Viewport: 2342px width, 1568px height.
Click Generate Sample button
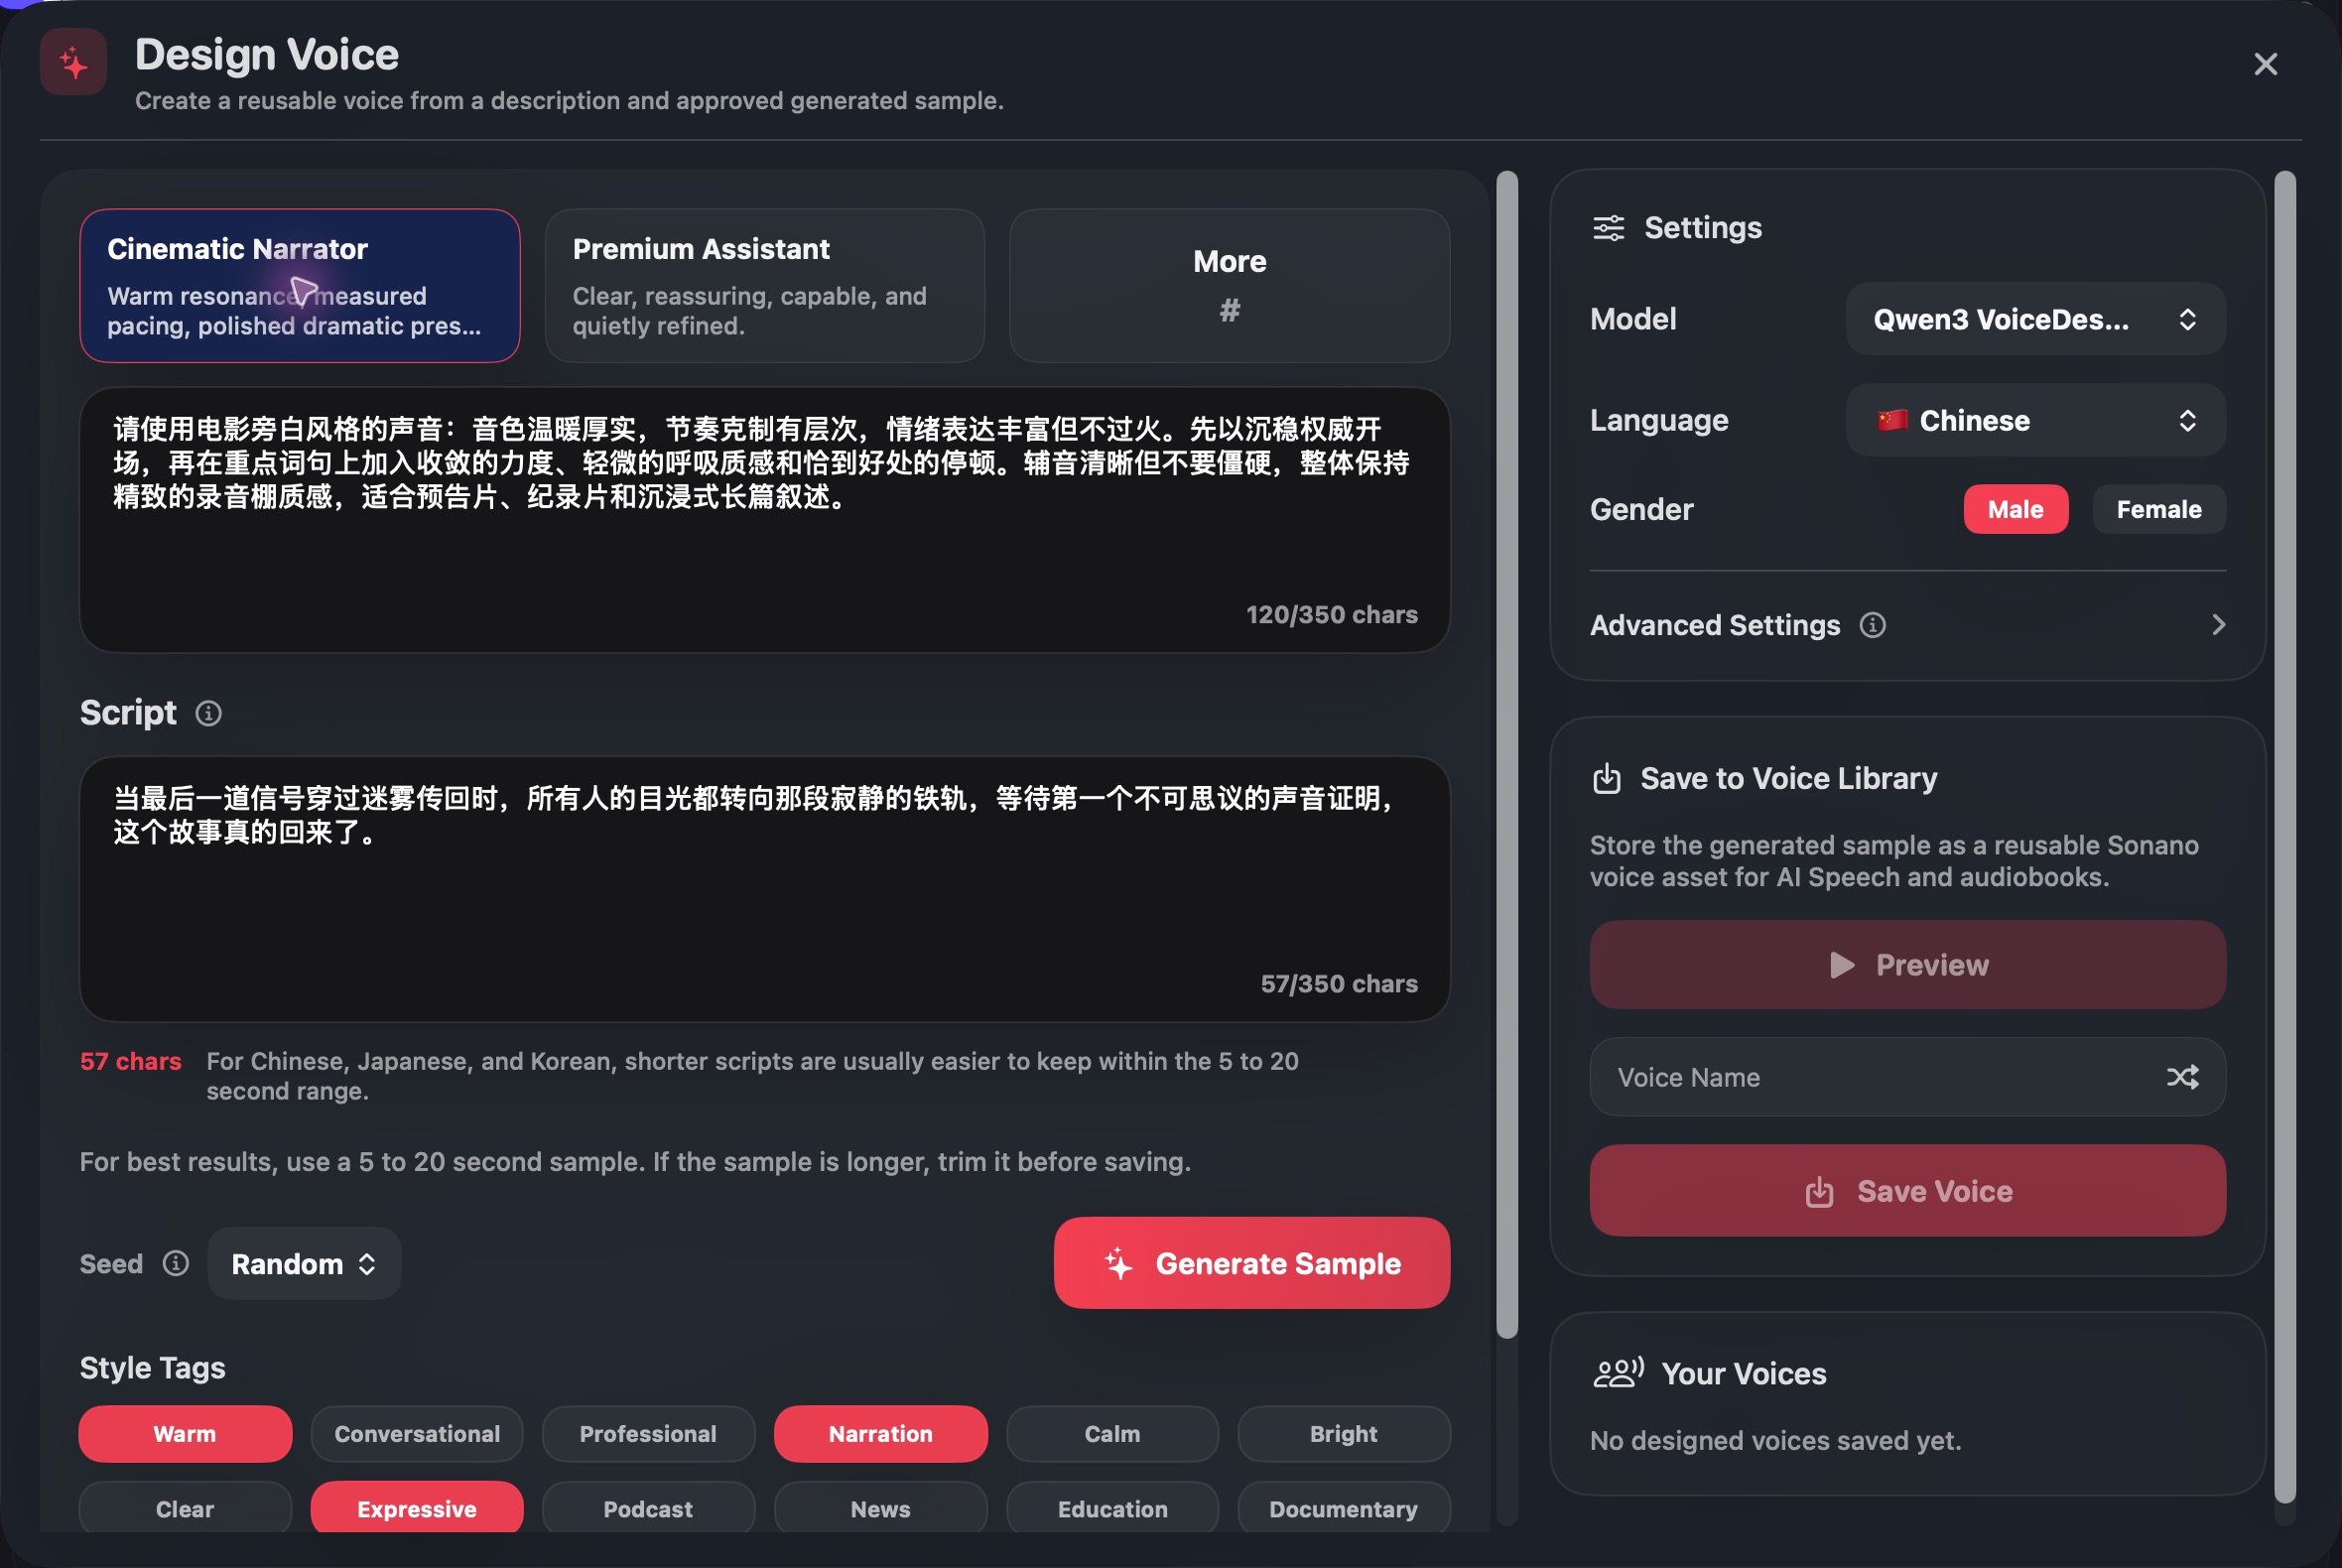click(x=1251, y=1263)
